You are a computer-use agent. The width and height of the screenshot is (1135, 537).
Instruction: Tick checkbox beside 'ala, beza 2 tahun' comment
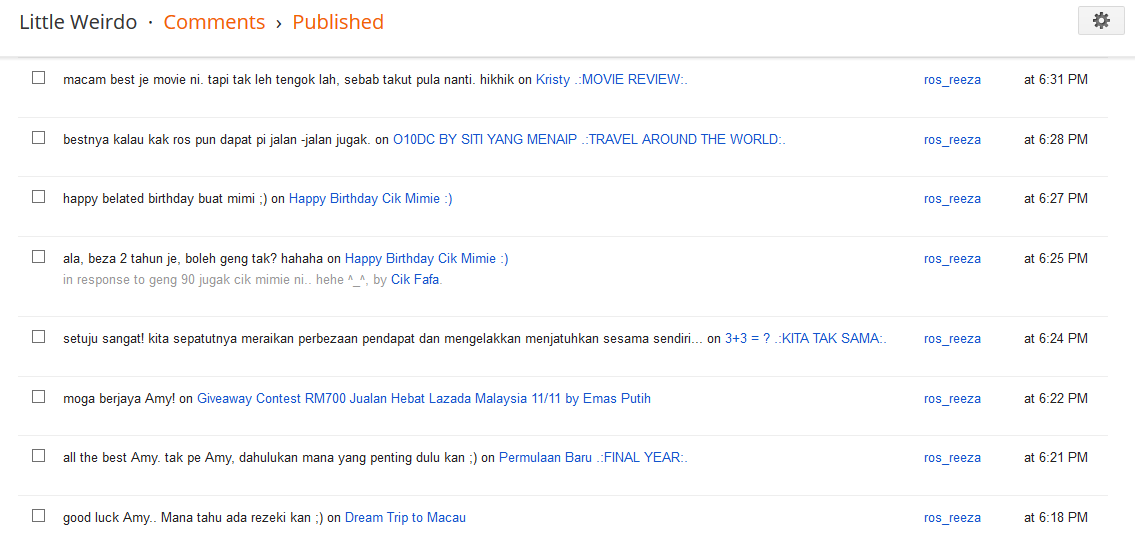point(38,256)
